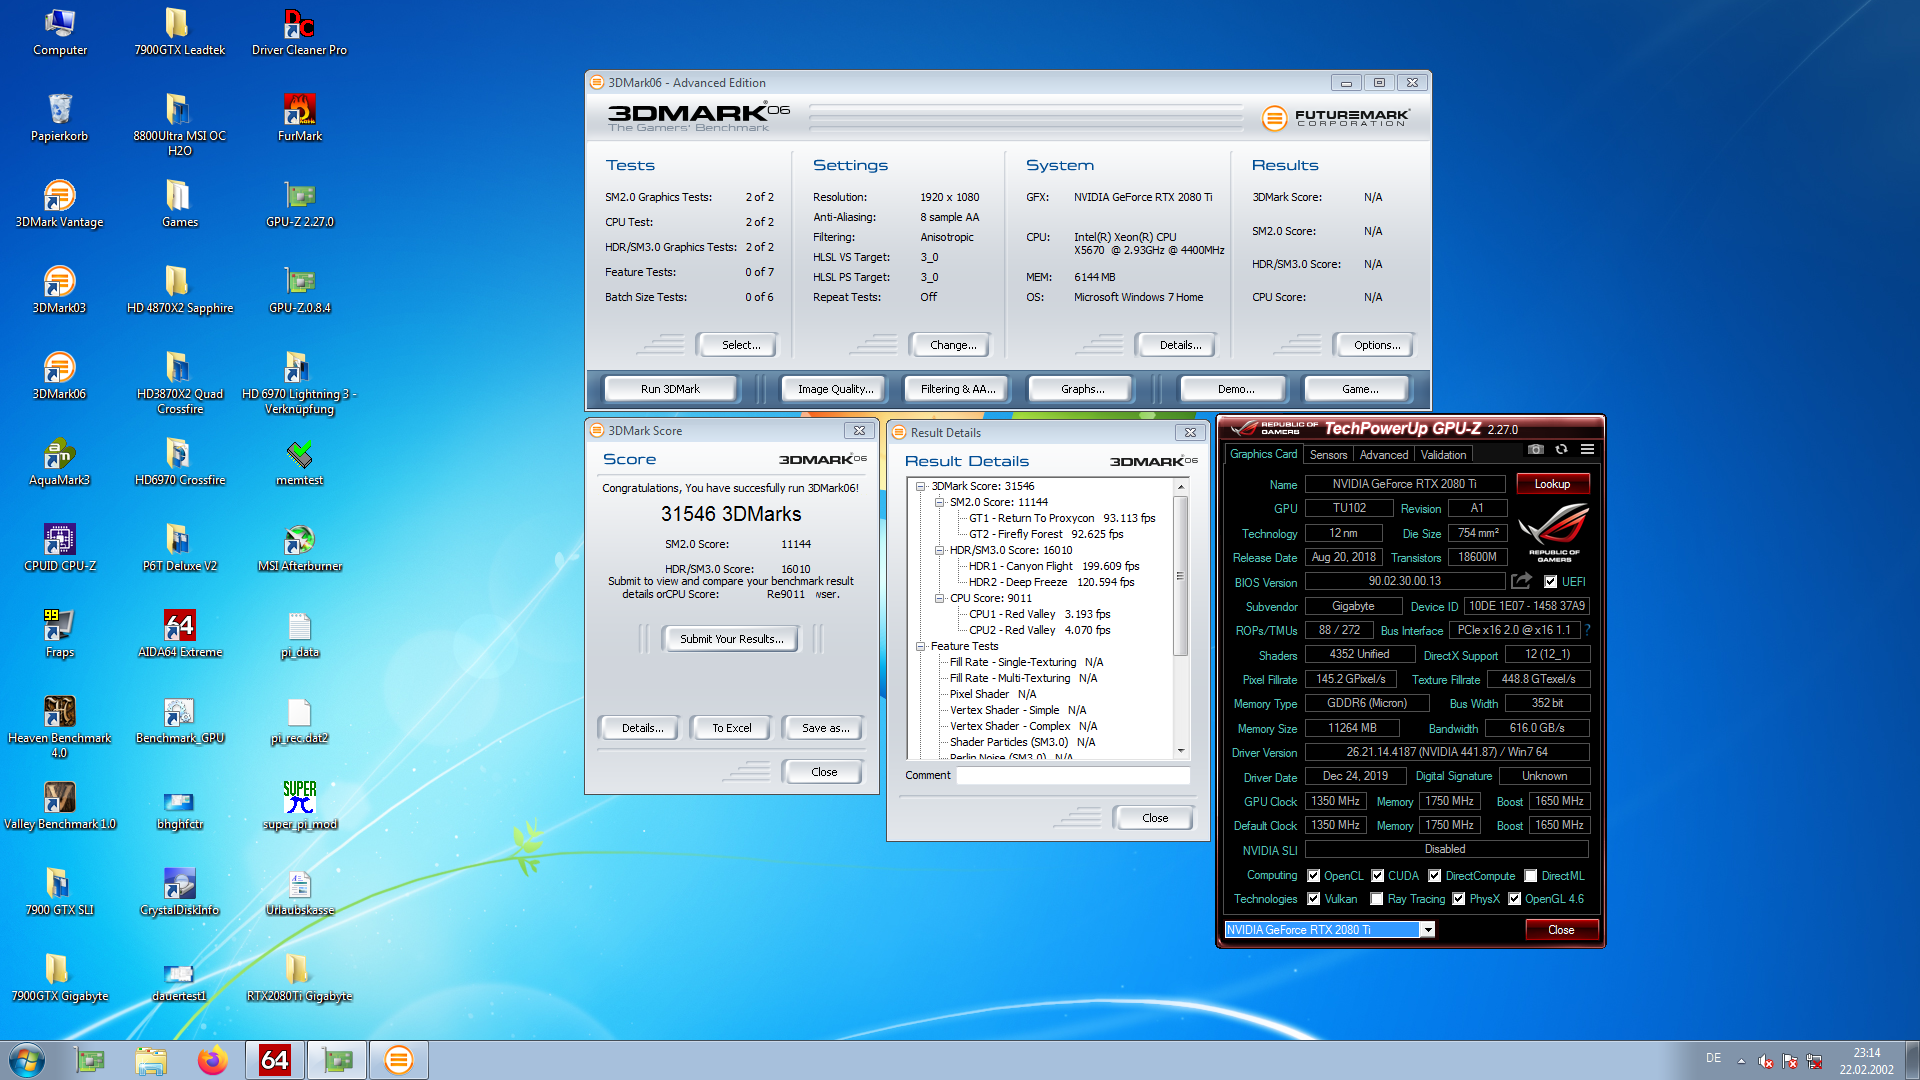This screenshot has width=1920, height=1080.
Task: Click the Comment input field
Action: 1072,775
